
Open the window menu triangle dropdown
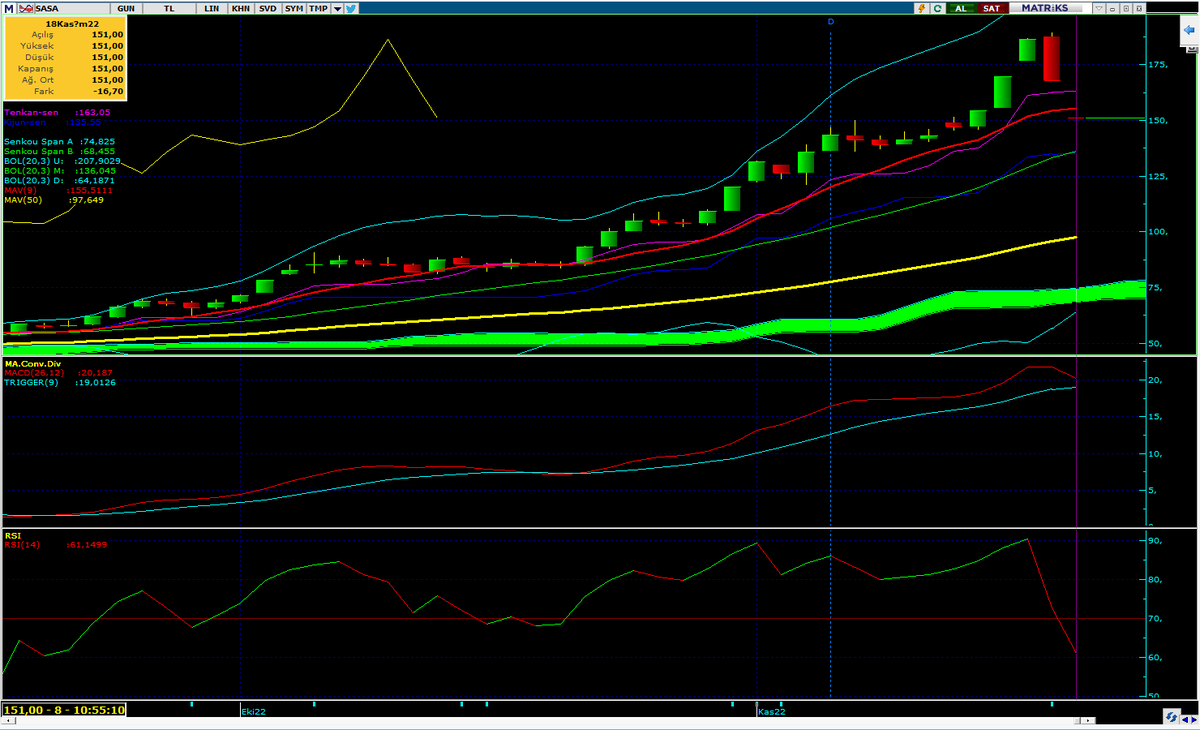click(x=1099, y=8)
